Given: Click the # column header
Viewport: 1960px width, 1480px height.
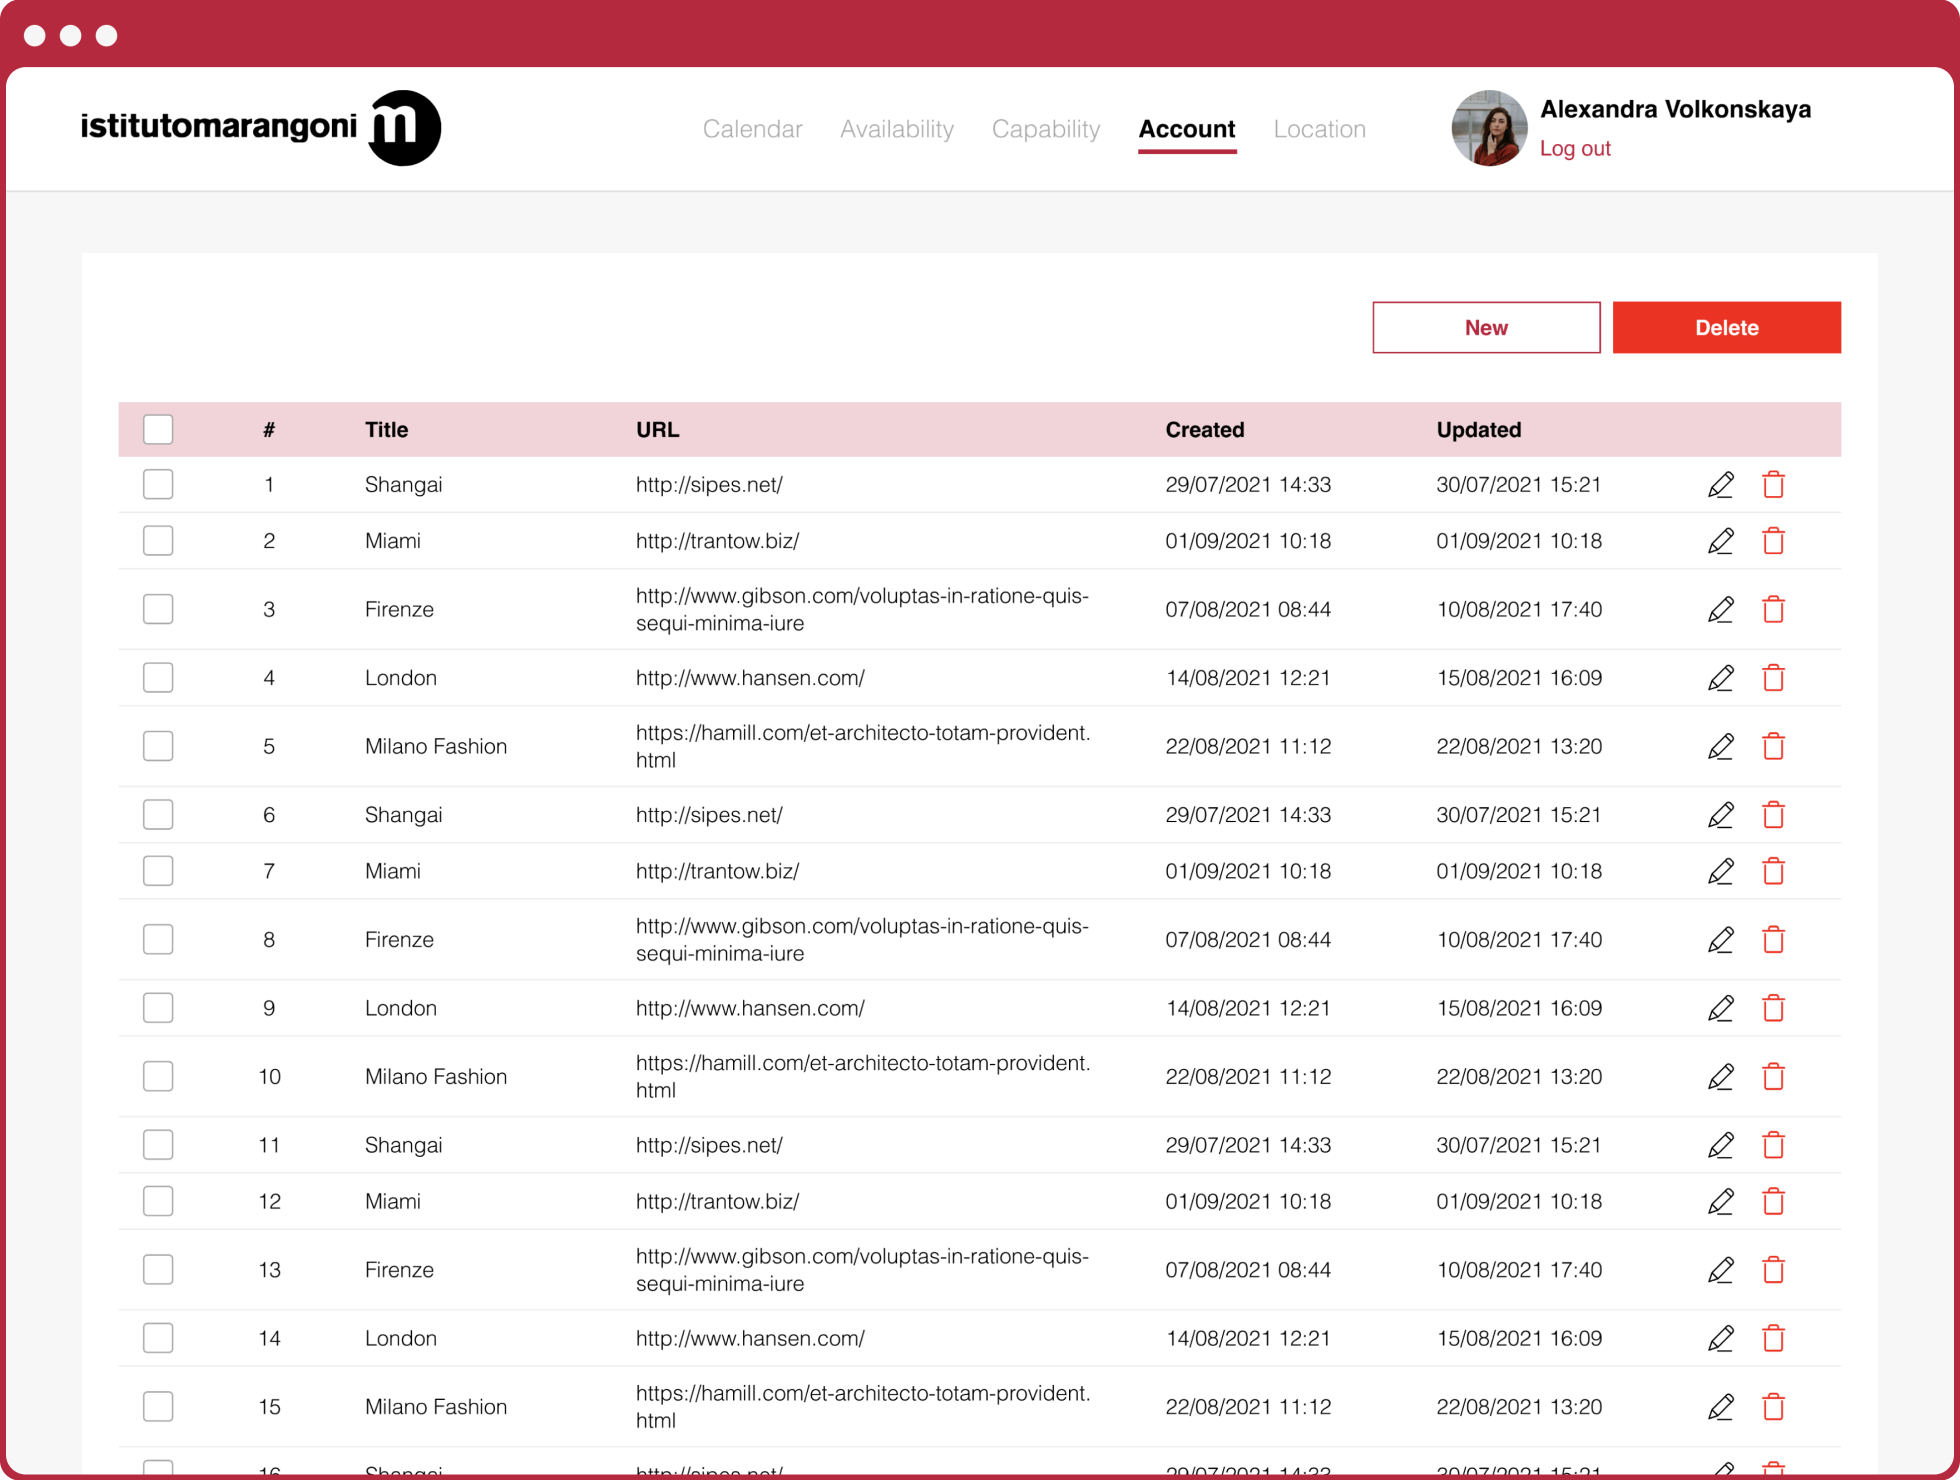Looking at the screenshot, I should click(269, 430).
